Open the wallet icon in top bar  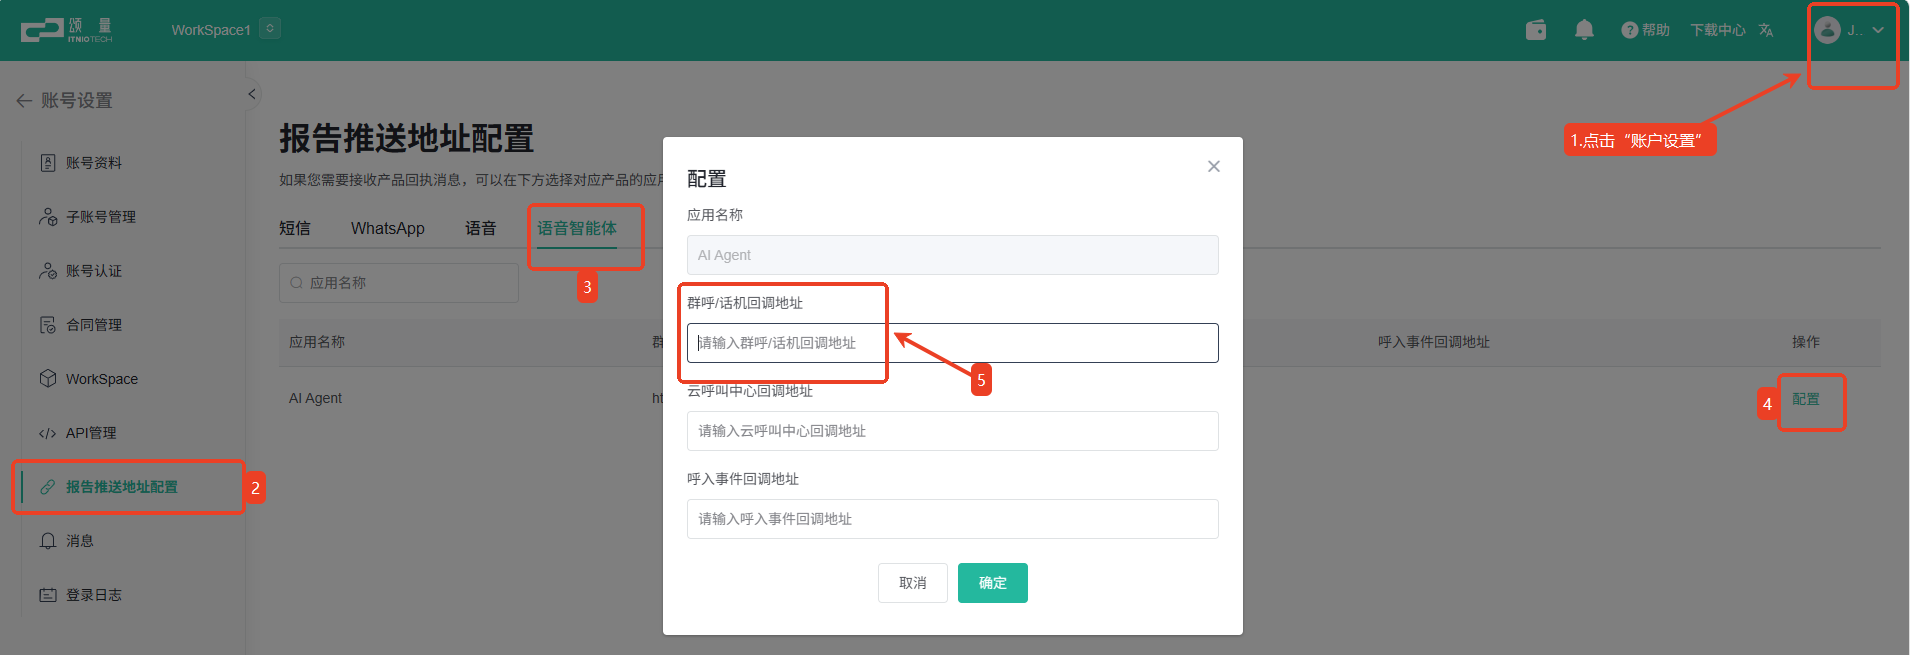[1536, 30]
